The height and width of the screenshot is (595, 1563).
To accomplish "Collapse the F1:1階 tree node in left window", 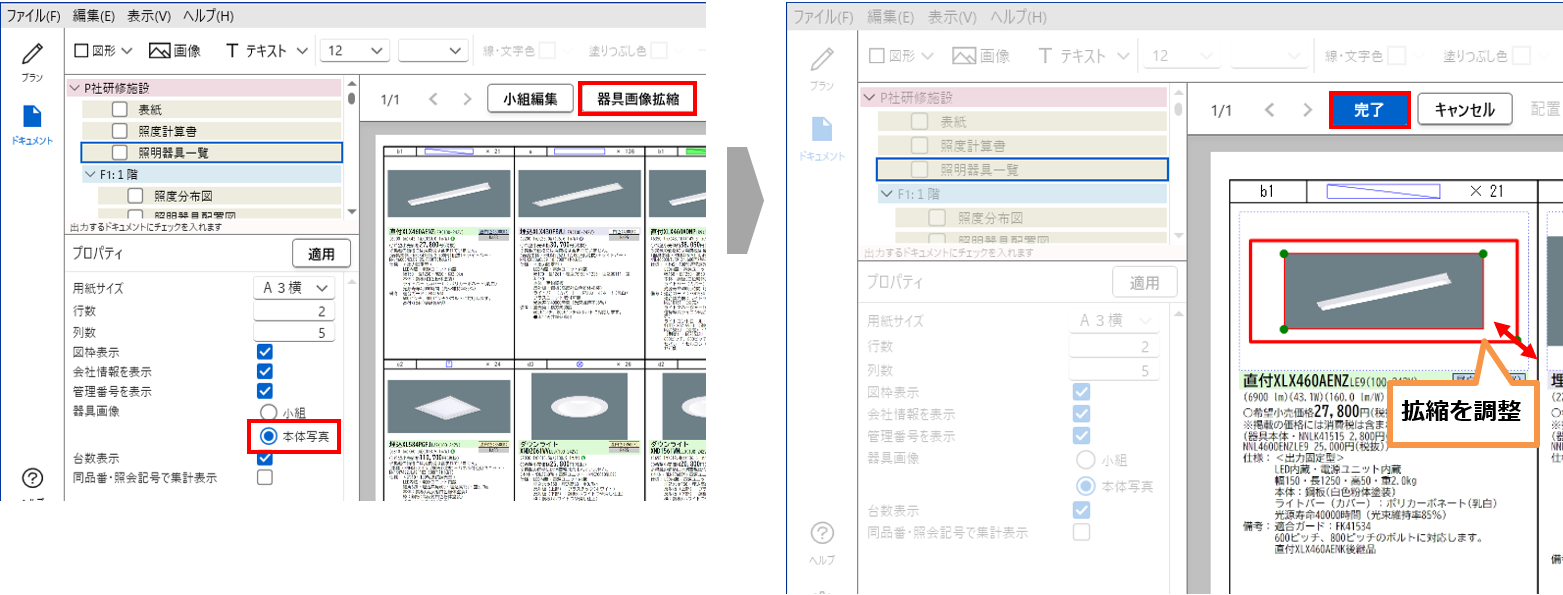I will 90,174.
